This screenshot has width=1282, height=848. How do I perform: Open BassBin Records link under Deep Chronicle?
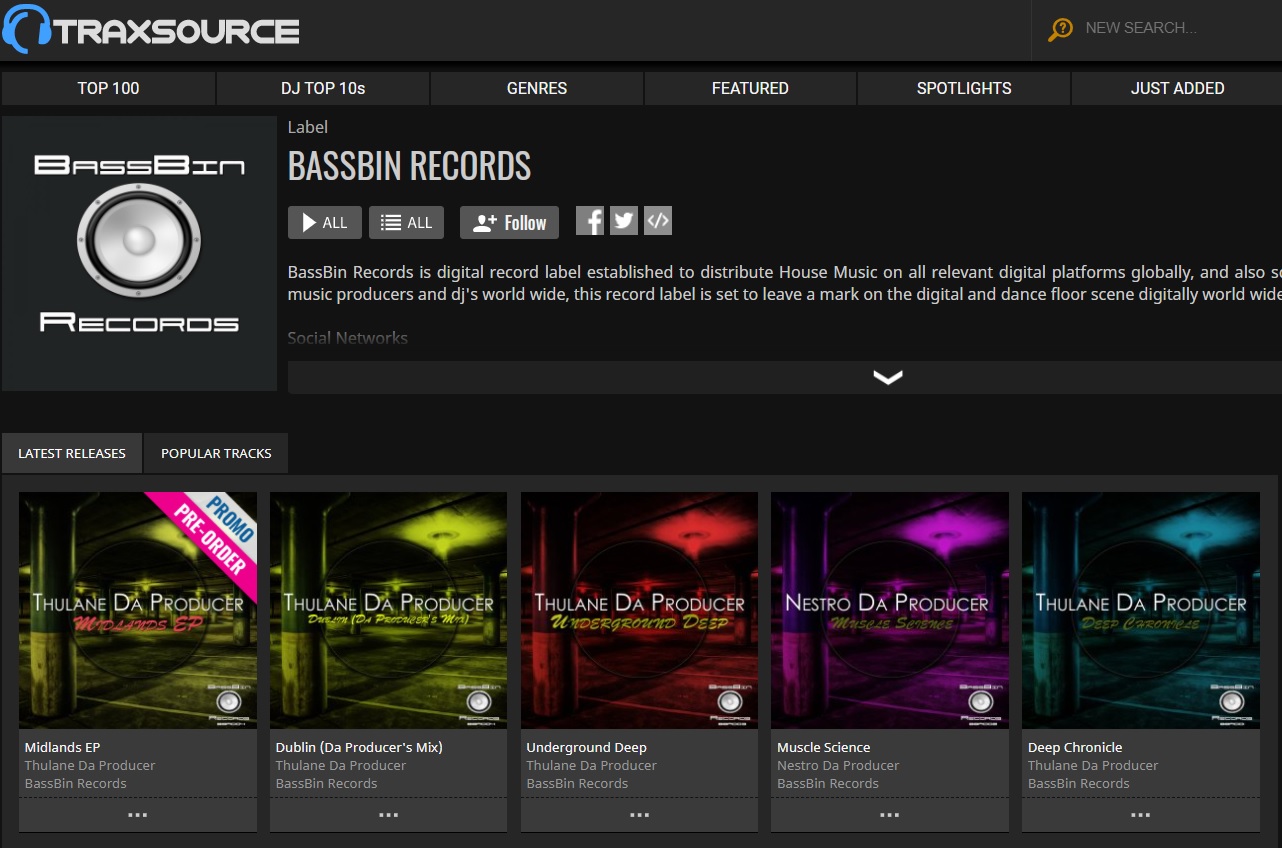pyautogui.click(x=1079, y=783)
